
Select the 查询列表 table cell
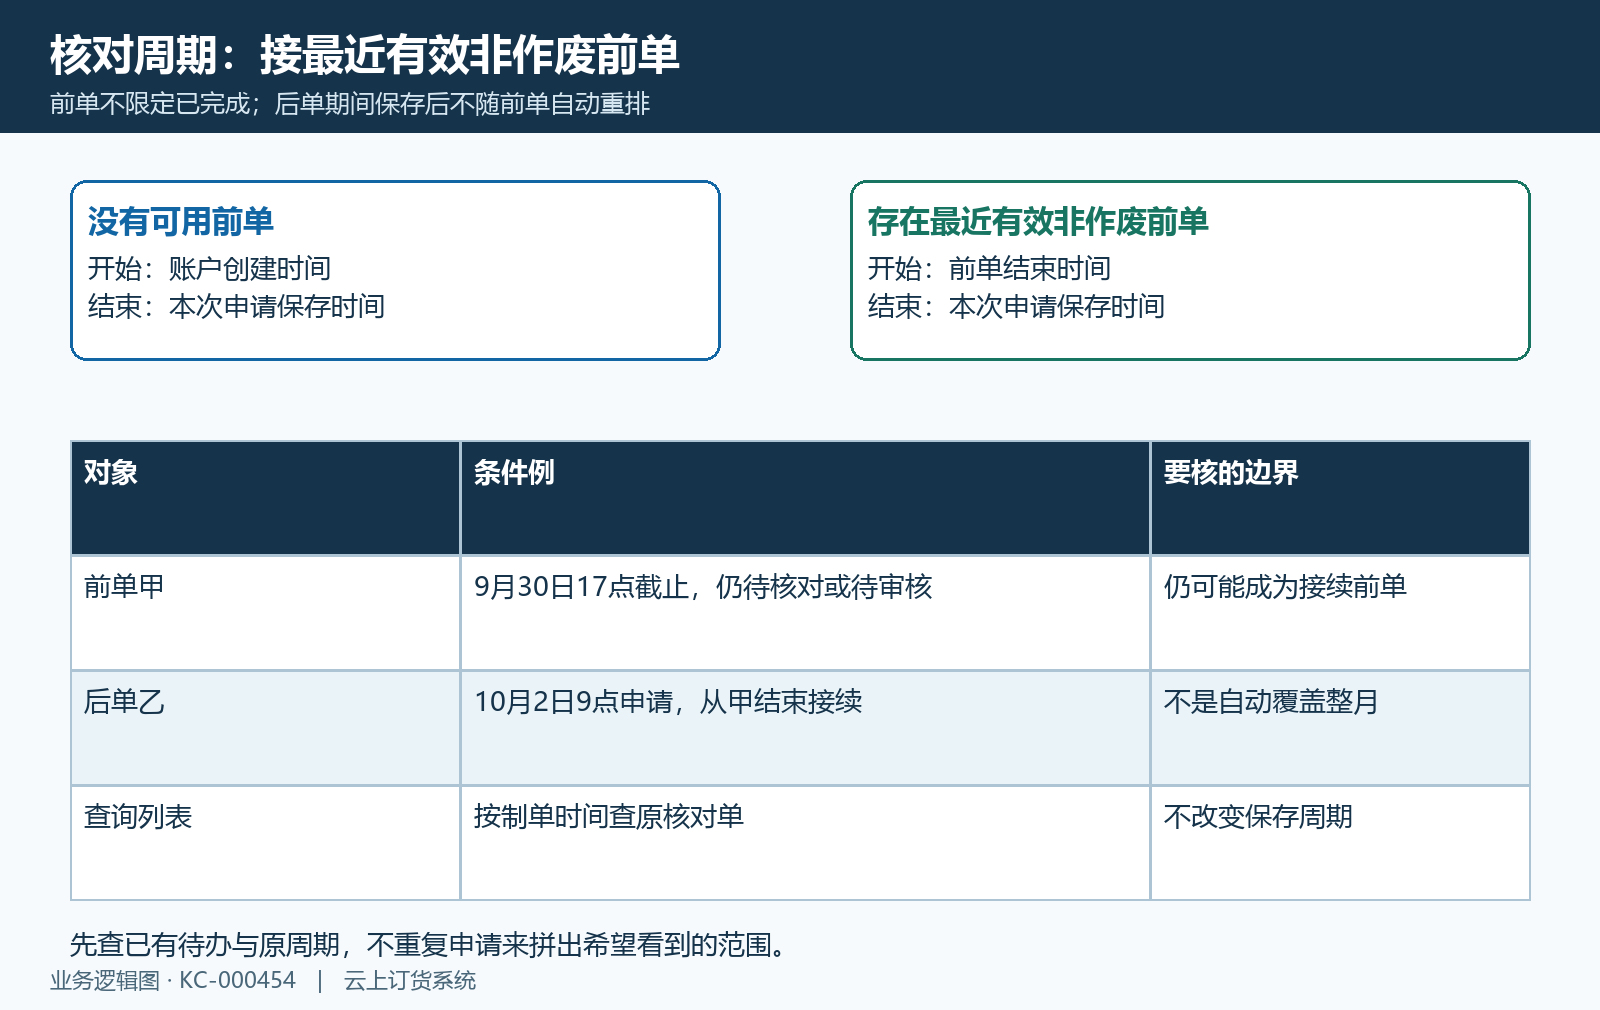[265, 843]
